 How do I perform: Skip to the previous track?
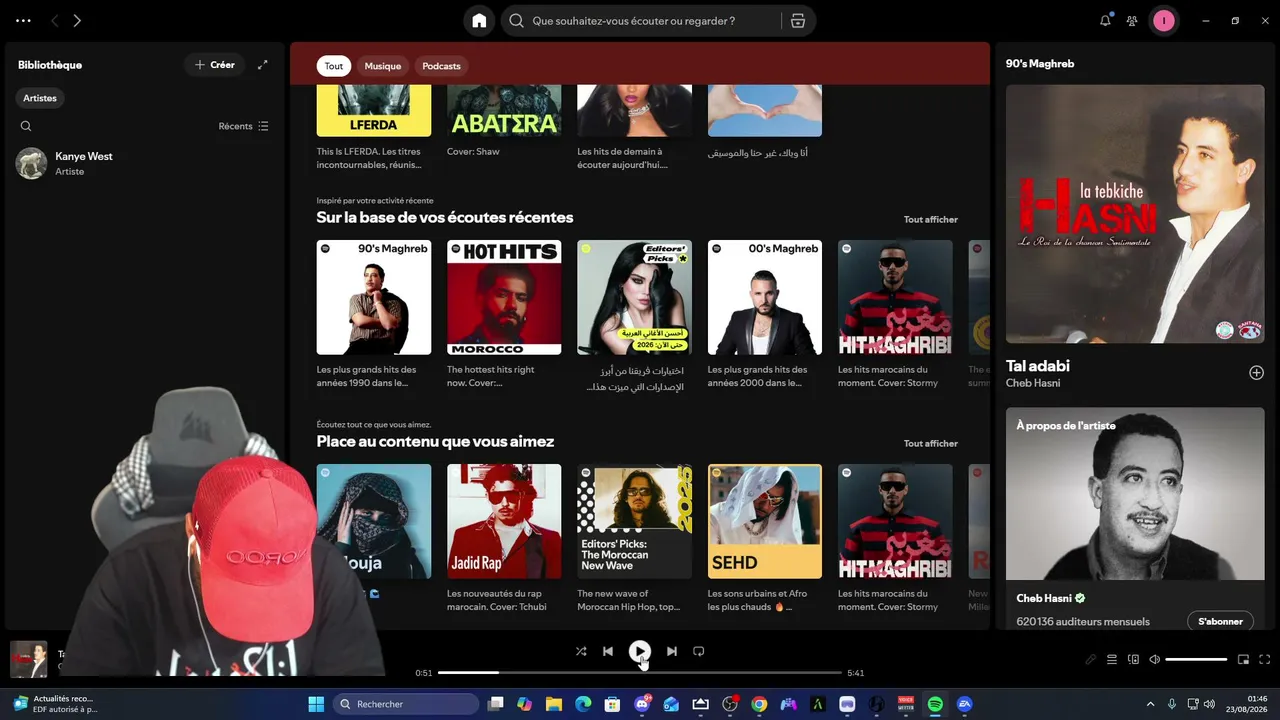point(608,651)
